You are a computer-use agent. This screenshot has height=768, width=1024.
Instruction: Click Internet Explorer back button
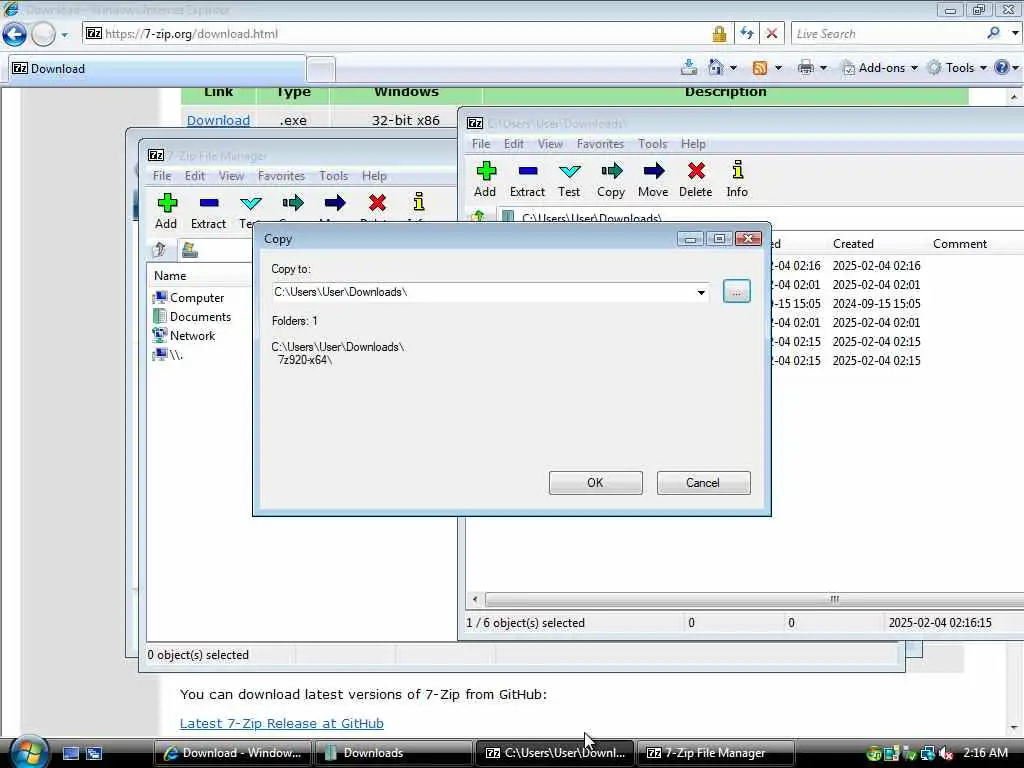click(14, 34)
